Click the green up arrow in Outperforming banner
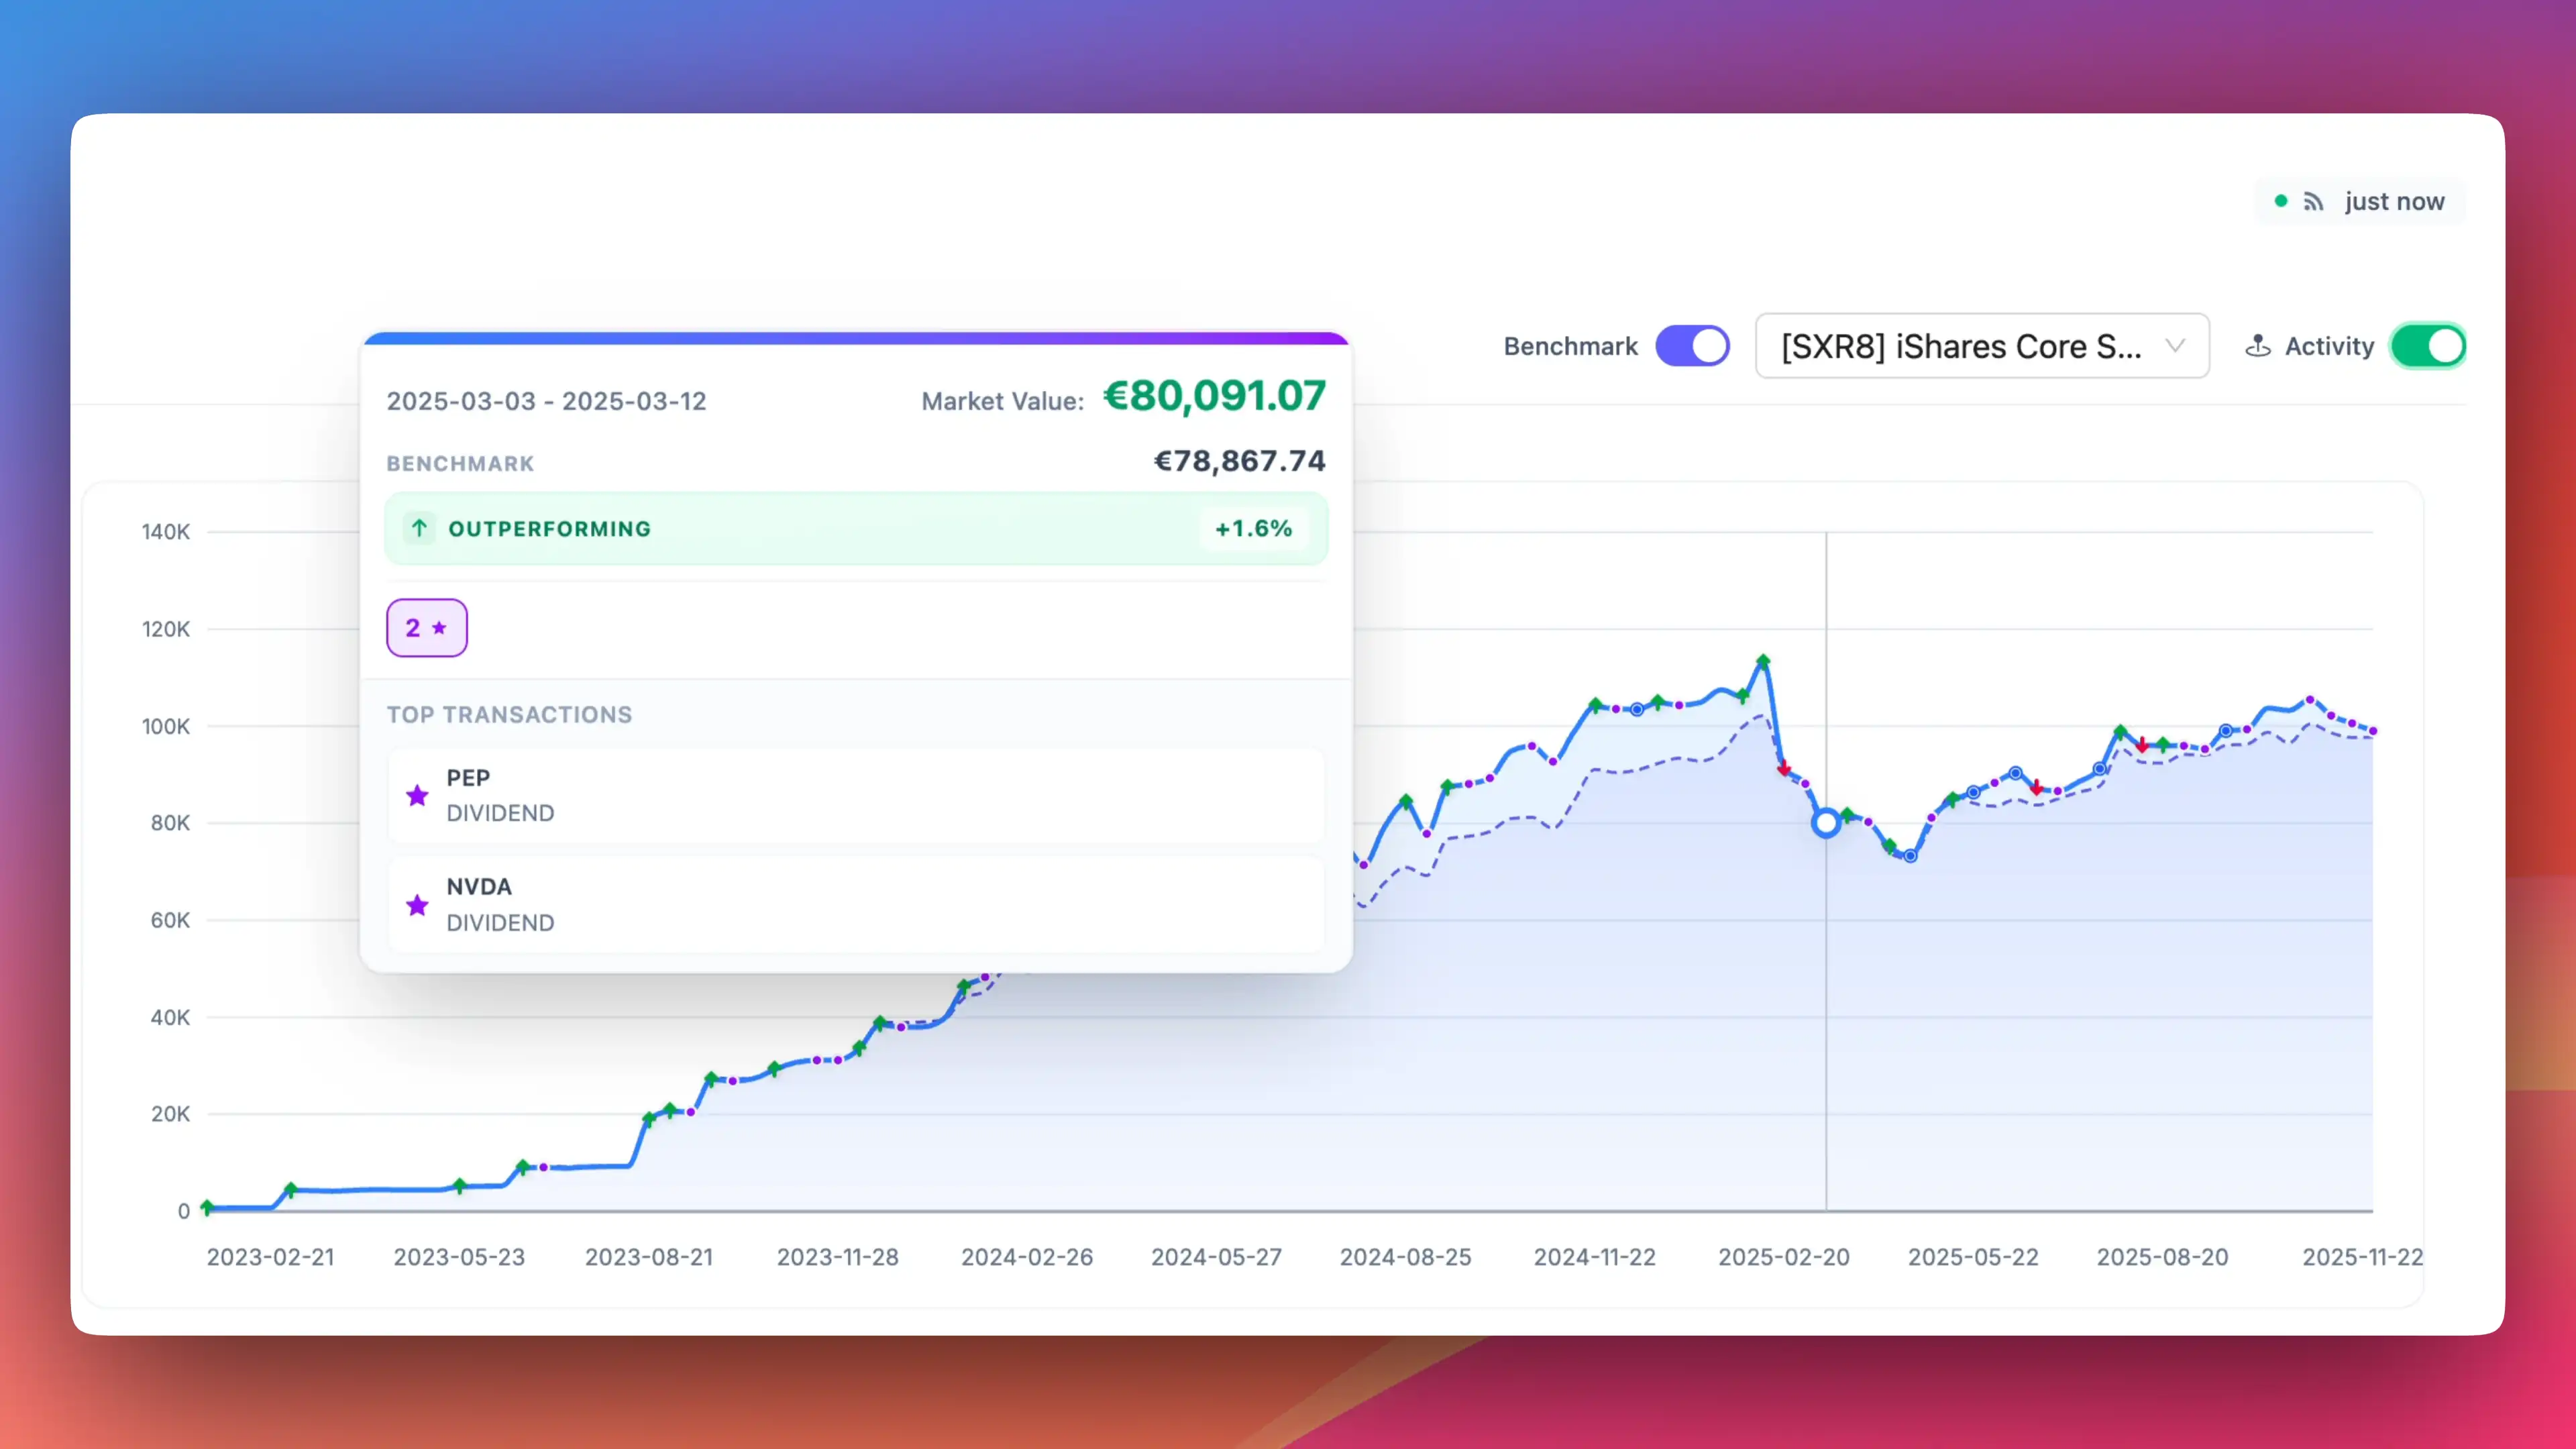Screen dimensions: 2576x1449 coord(419,528)
